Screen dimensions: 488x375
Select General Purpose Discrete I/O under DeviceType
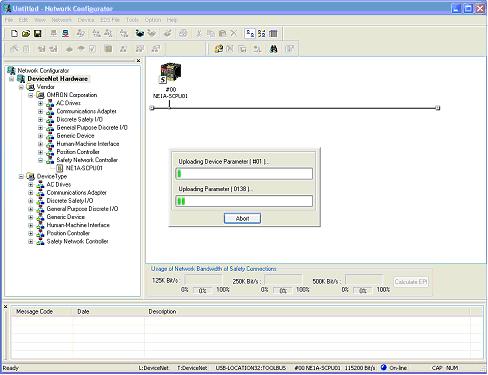(82, 209)
